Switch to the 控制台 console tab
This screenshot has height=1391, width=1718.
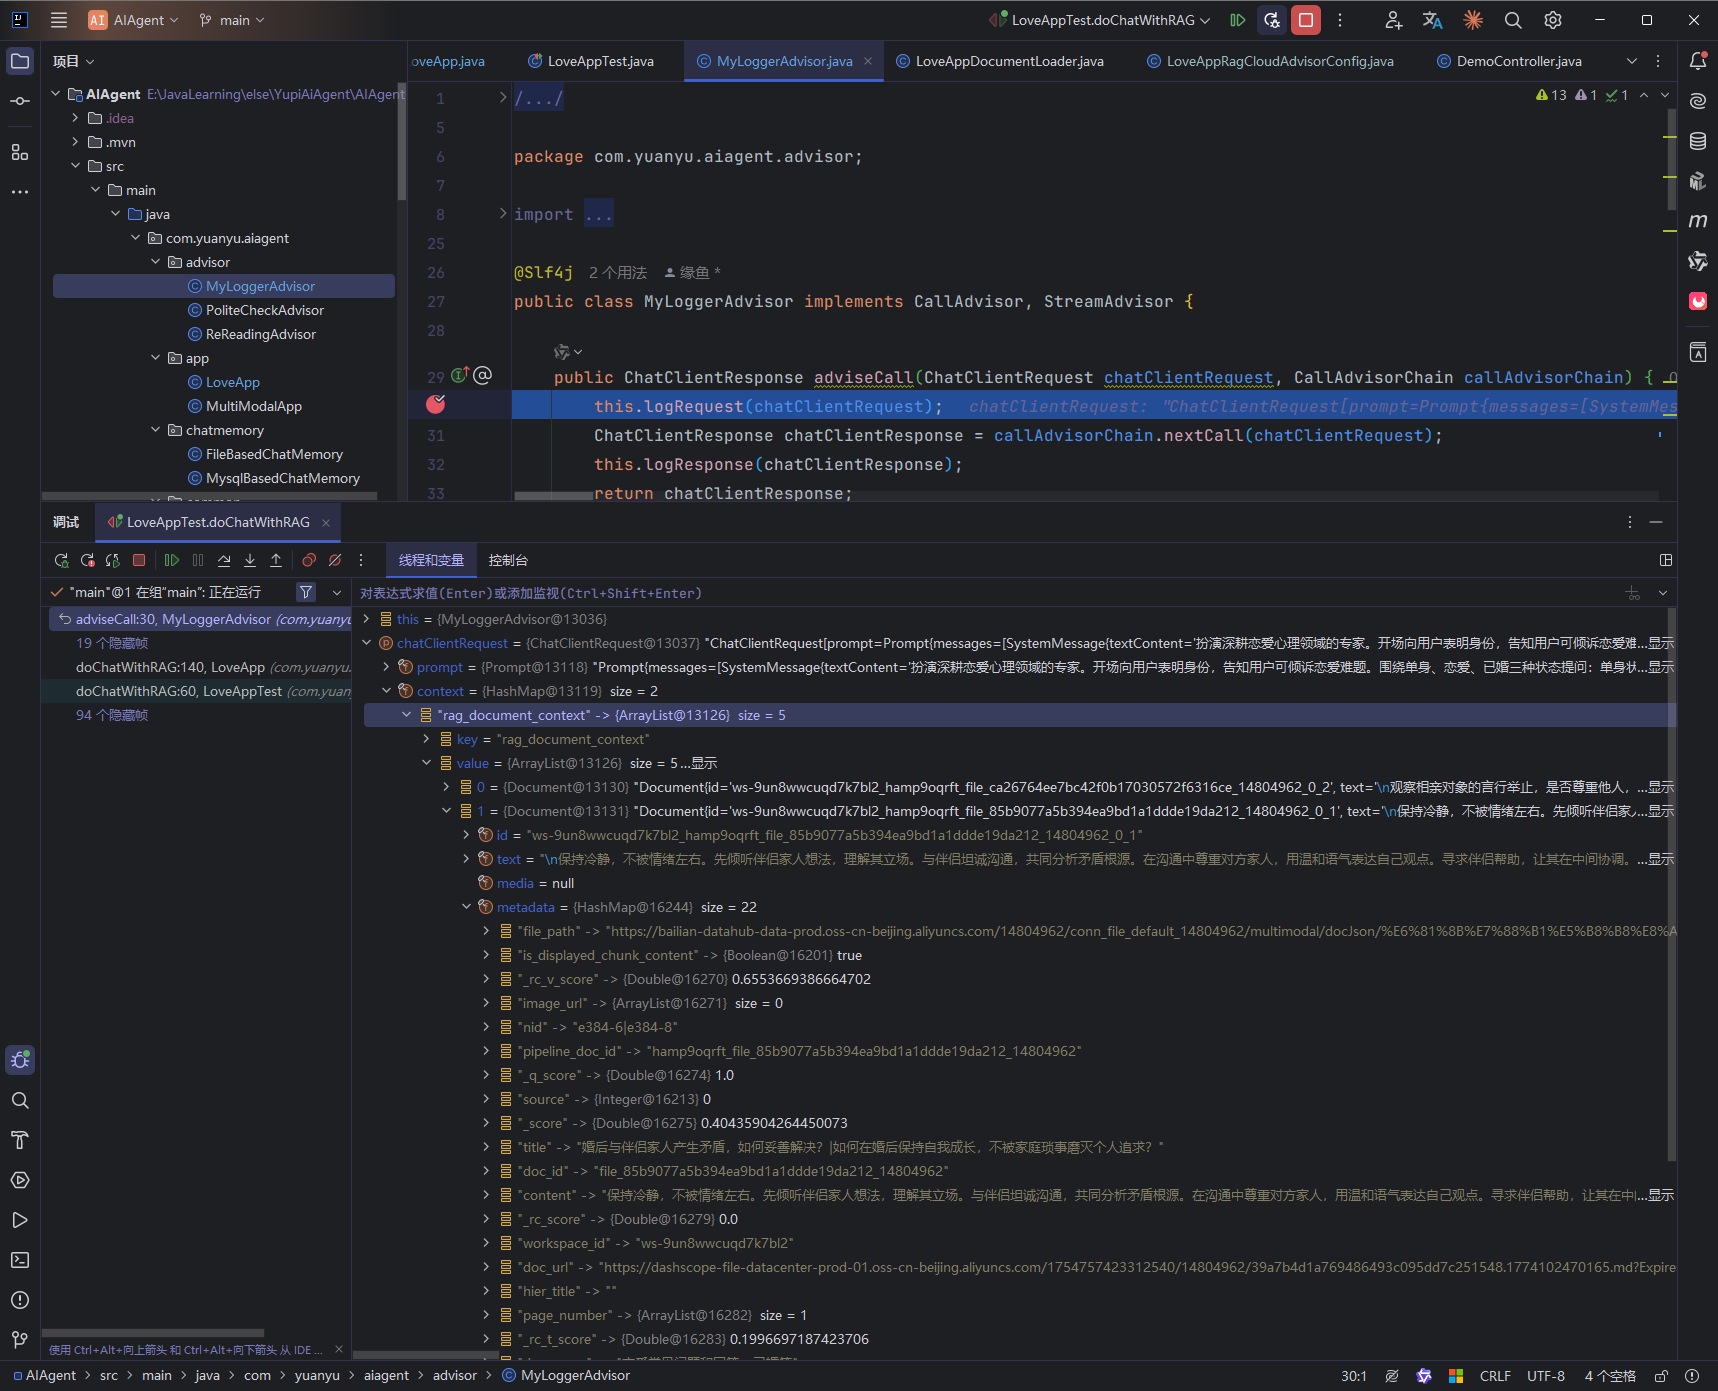click(x=508, y=560)
